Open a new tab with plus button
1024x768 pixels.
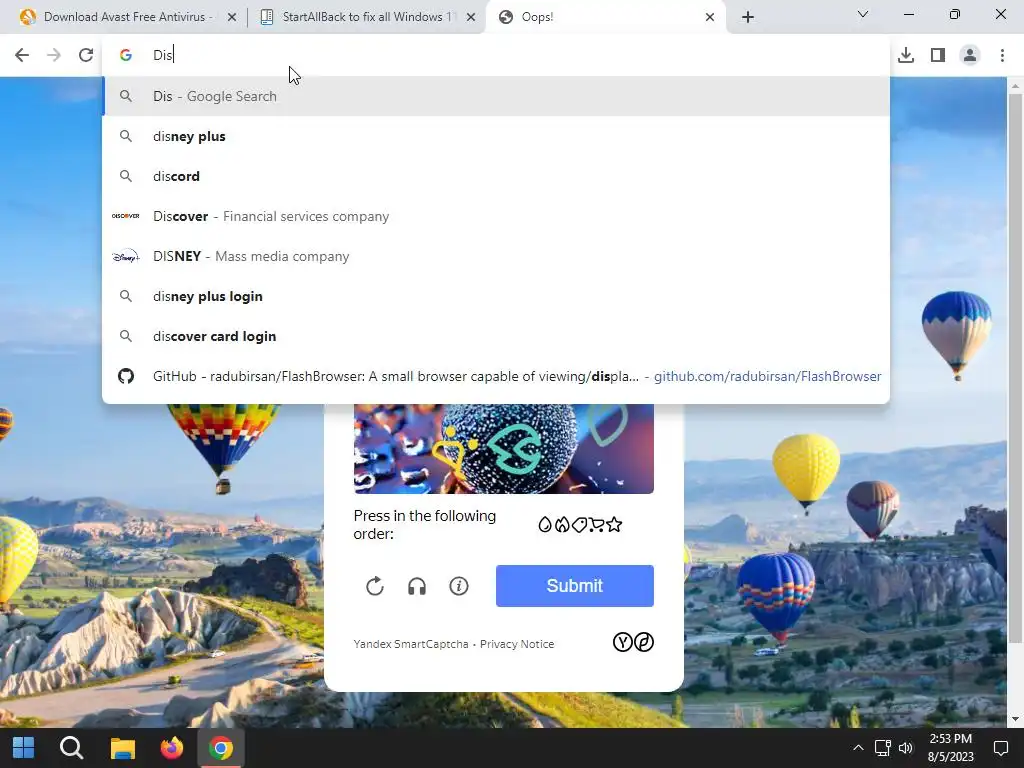[748, 17]
